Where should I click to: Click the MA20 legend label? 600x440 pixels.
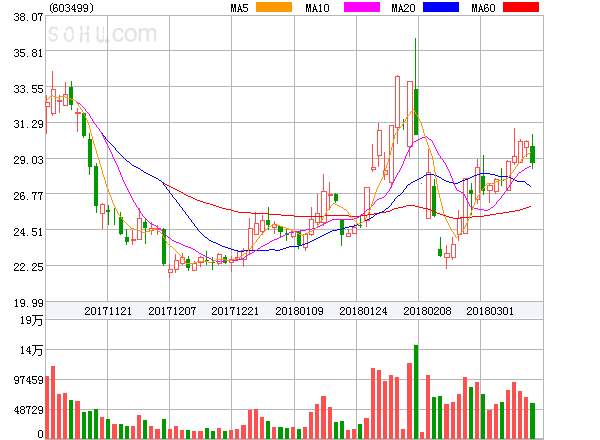(403, 8)
